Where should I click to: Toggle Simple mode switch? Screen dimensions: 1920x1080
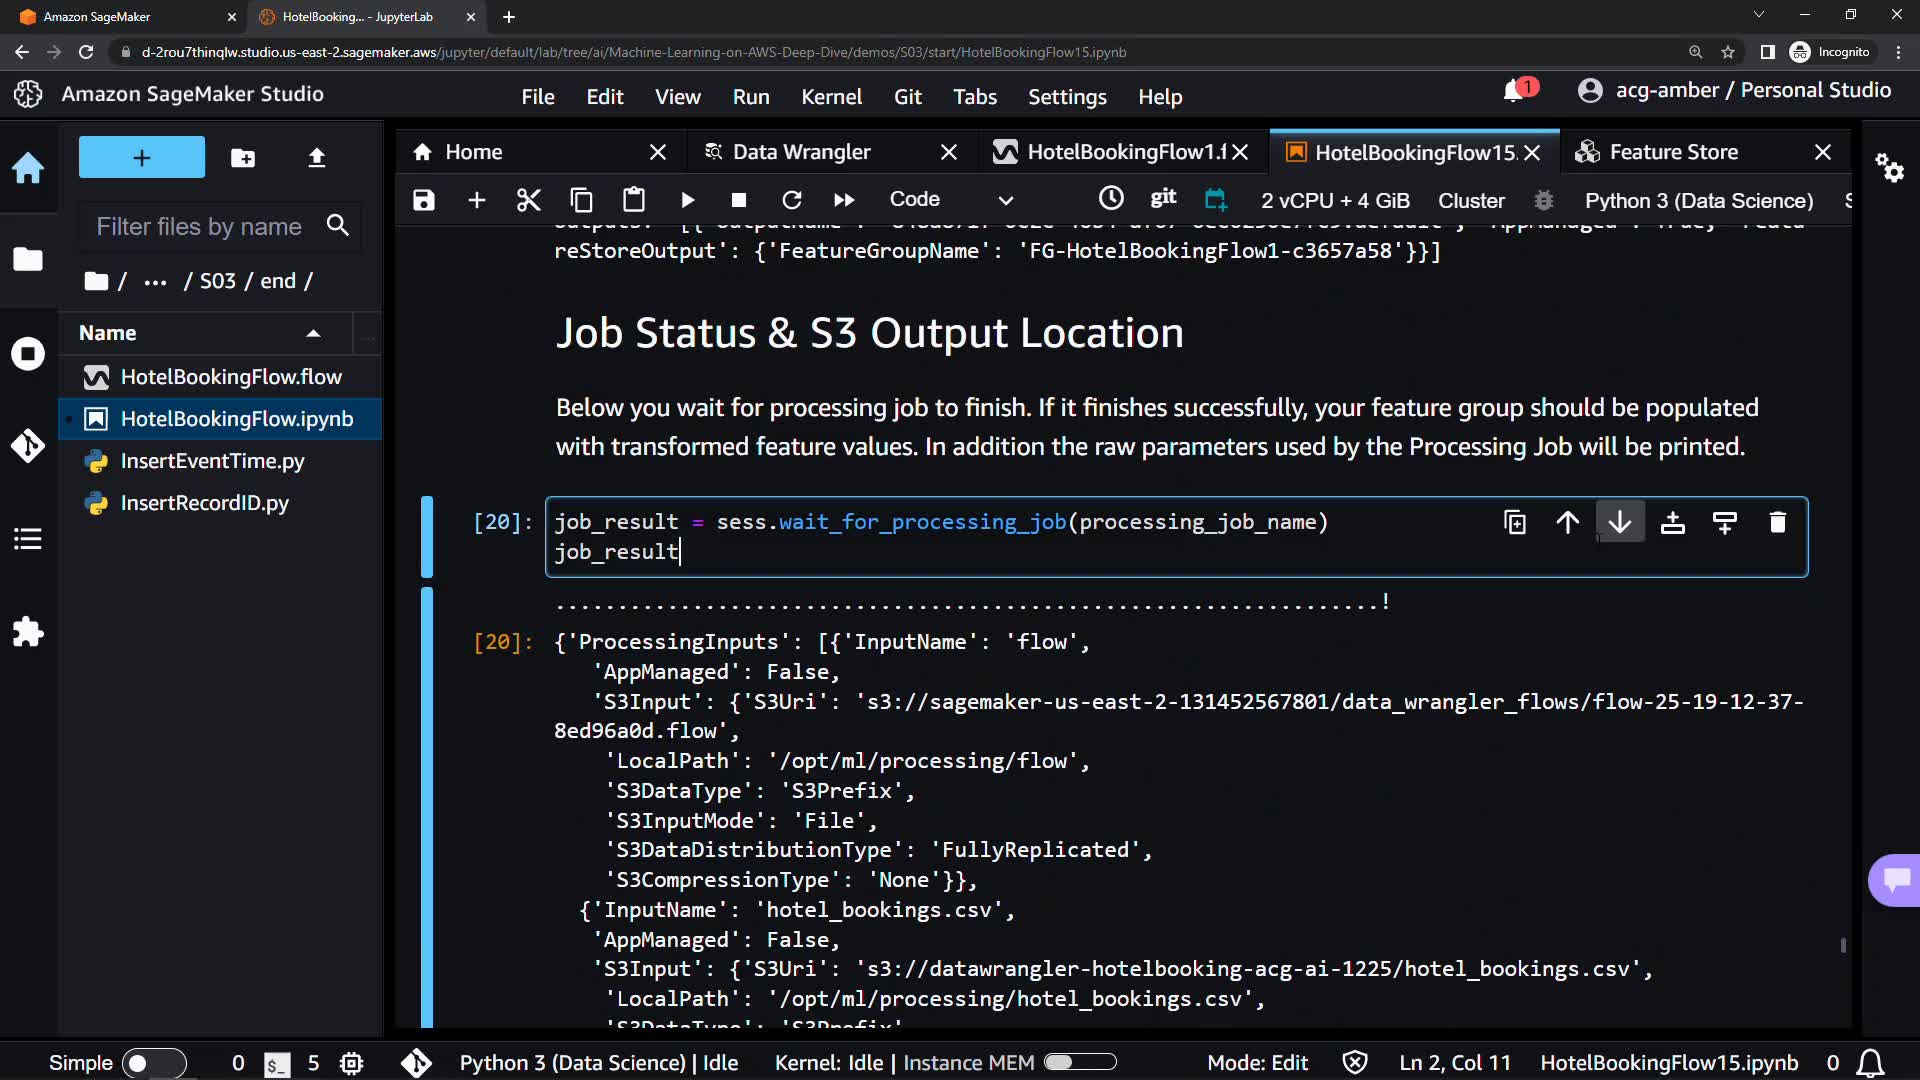(x=154, y=1063)
